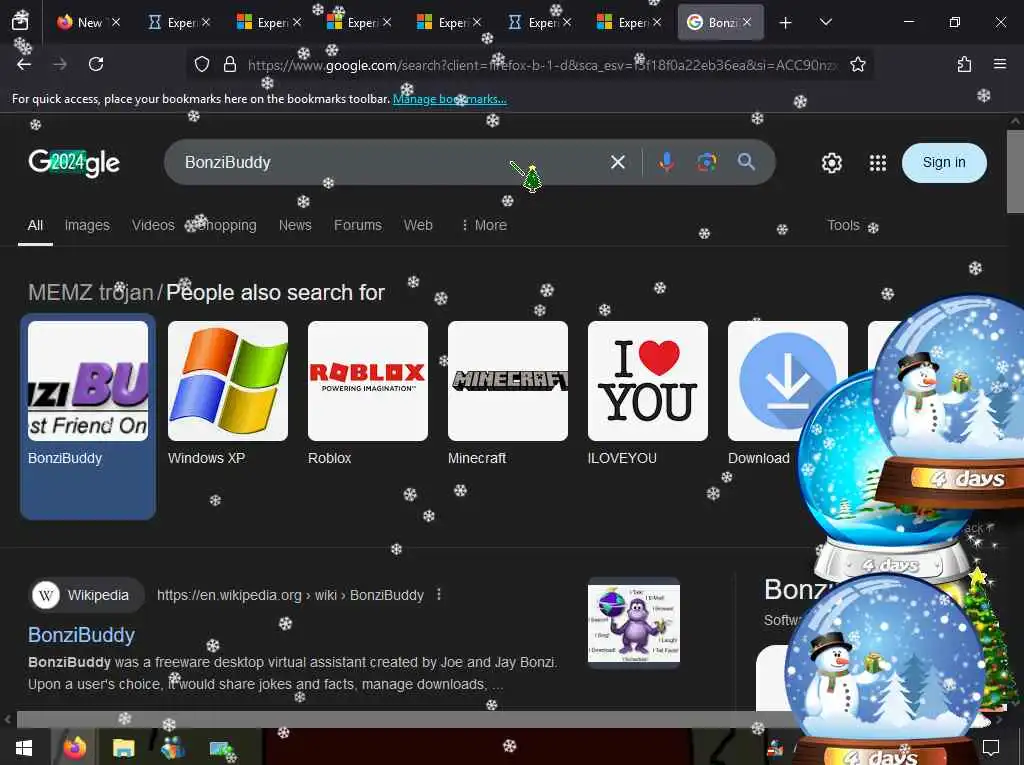Click the top snow globe showing 4 days
The width and height of the screenshot is (1024, 765).
(950, 399)
